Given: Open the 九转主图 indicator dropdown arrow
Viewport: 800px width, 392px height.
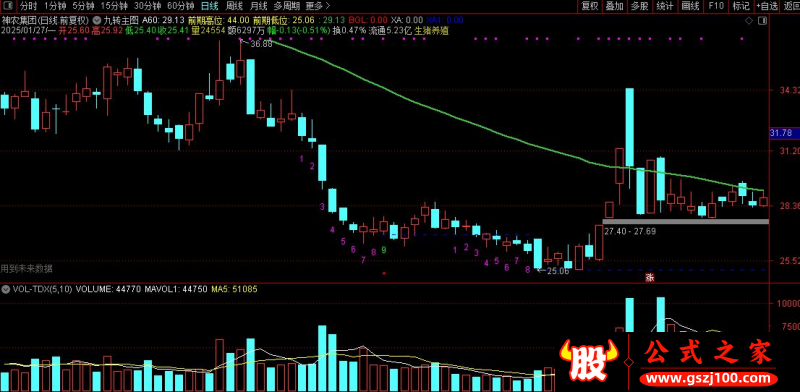Looking at the screenshot, I should pos(97,20).
